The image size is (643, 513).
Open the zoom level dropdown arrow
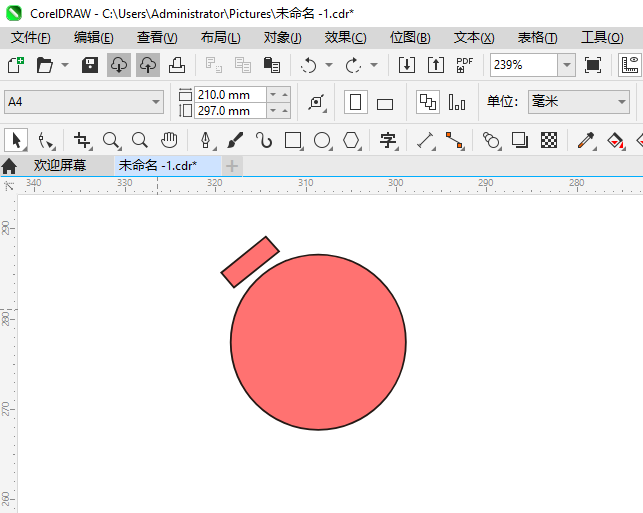tap(567, 65)
